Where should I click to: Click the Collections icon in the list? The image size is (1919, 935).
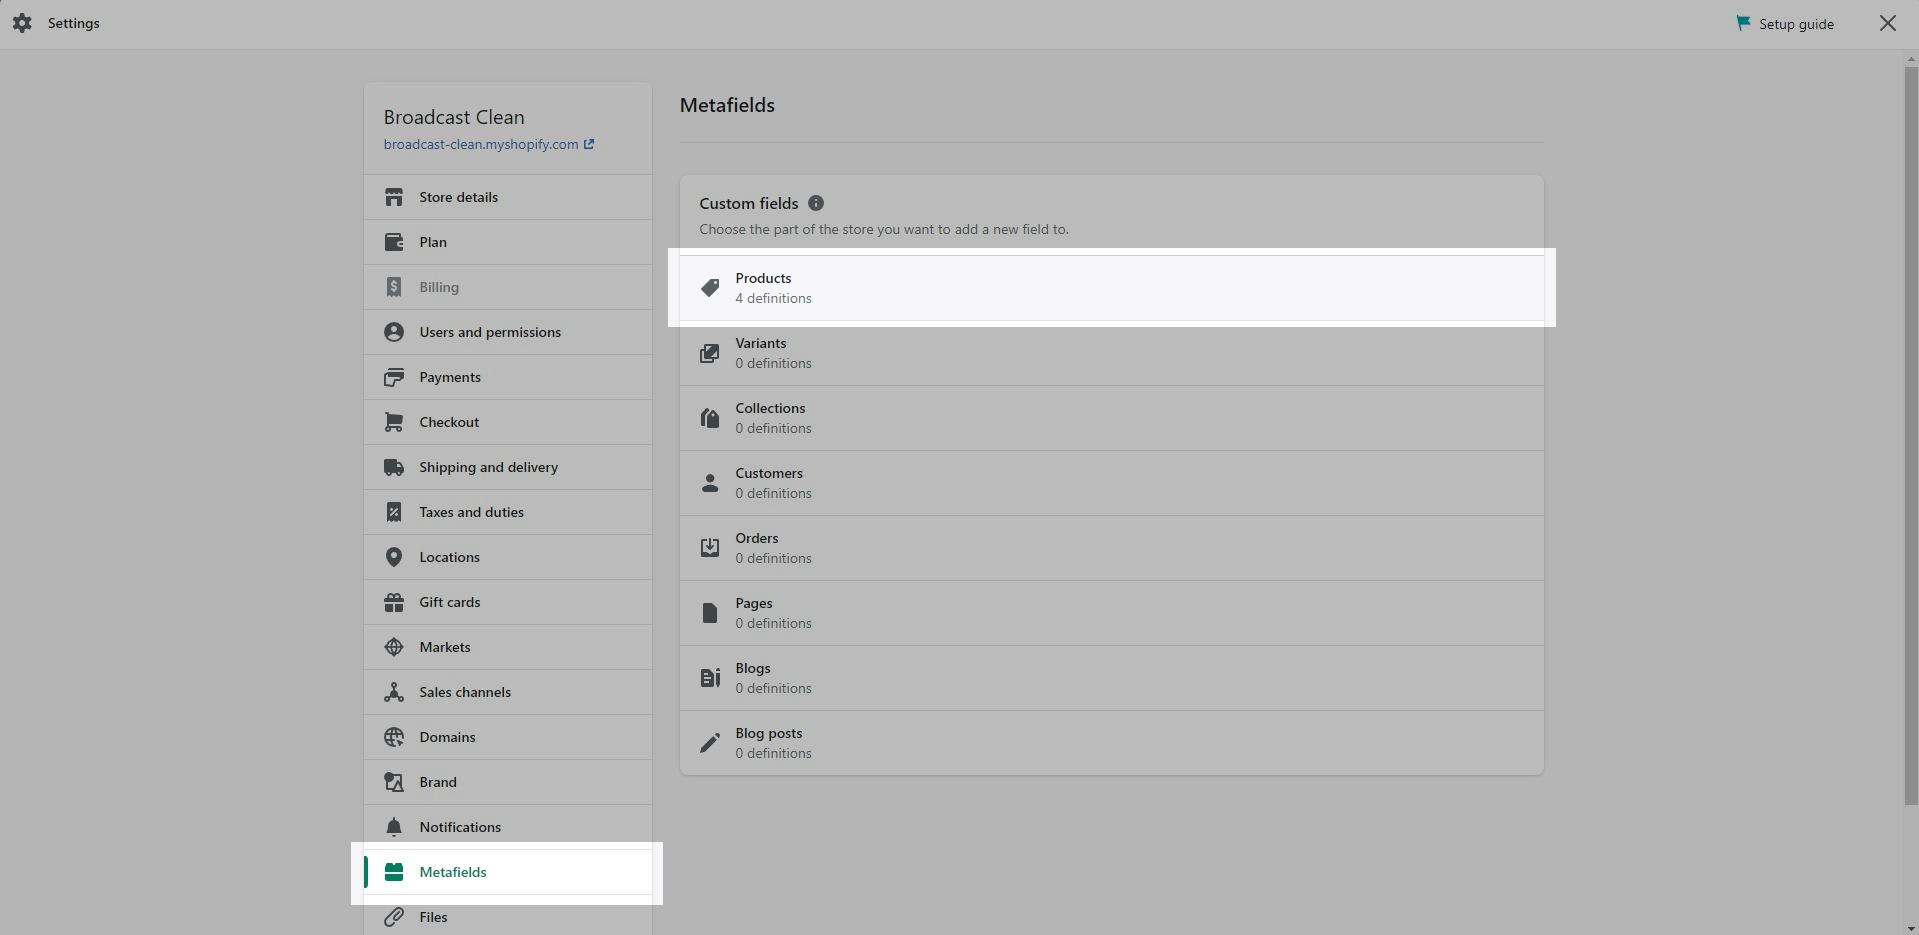[x=710, y=418]
